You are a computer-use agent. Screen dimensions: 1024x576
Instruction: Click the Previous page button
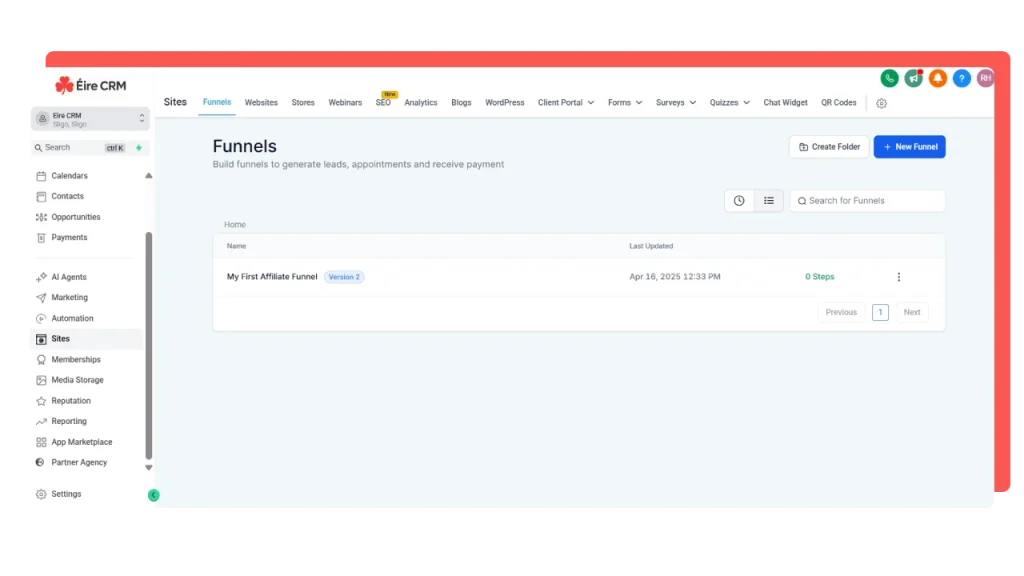[840, 312]
